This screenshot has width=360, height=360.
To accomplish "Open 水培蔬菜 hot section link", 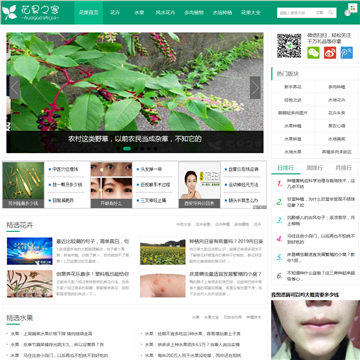I will (x=337, y=139).
